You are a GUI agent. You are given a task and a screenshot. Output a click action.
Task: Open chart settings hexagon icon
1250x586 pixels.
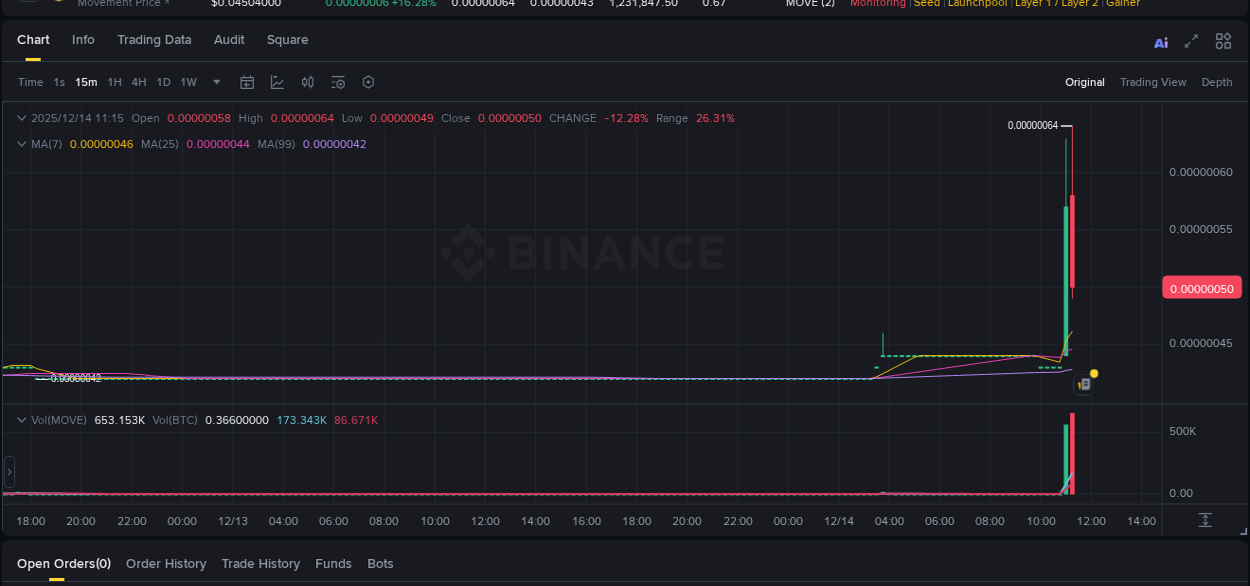(368, 82)
